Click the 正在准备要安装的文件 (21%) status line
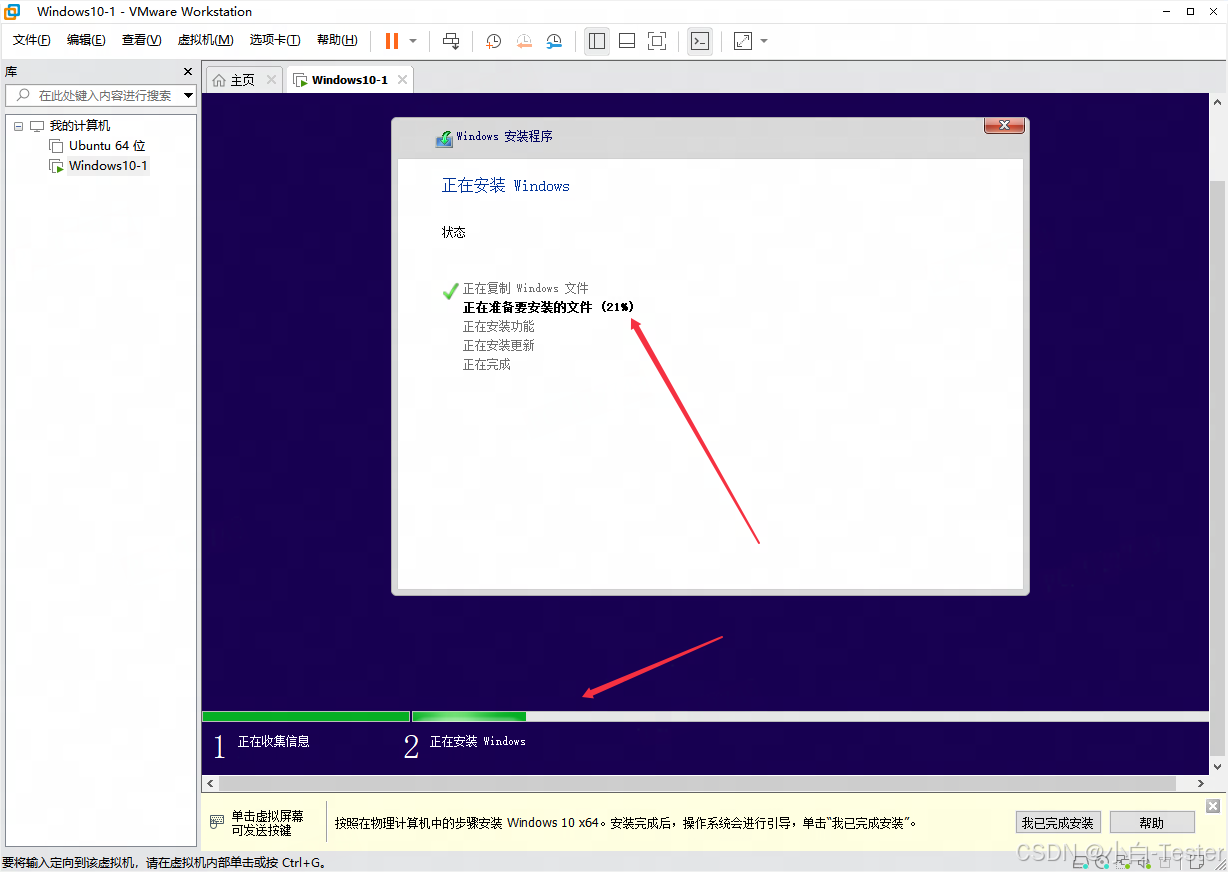The height and width of the screenshot is (872, 1228). 548,307
